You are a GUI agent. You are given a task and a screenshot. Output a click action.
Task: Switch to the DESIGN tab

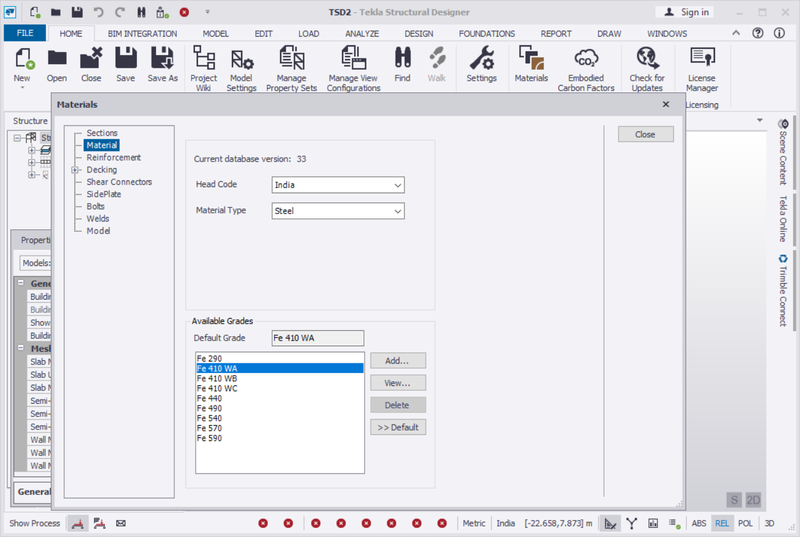tap(419, 34)
